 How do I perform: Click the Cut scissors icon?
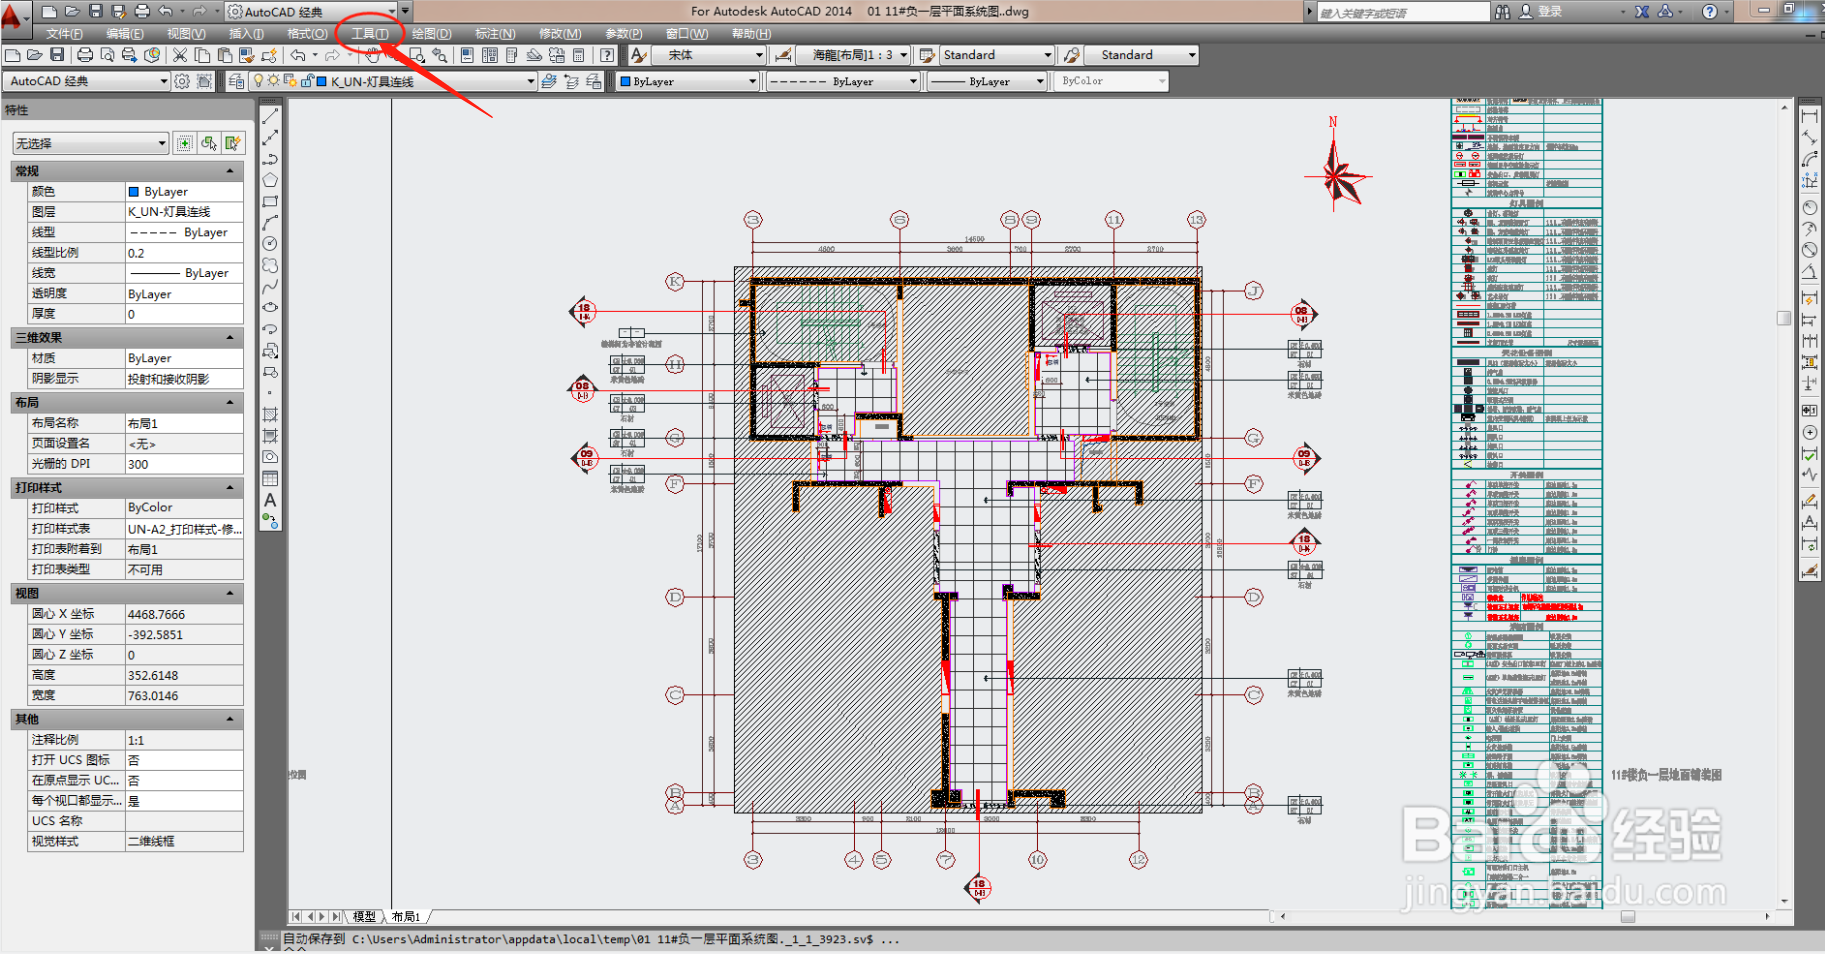[180, 55]
